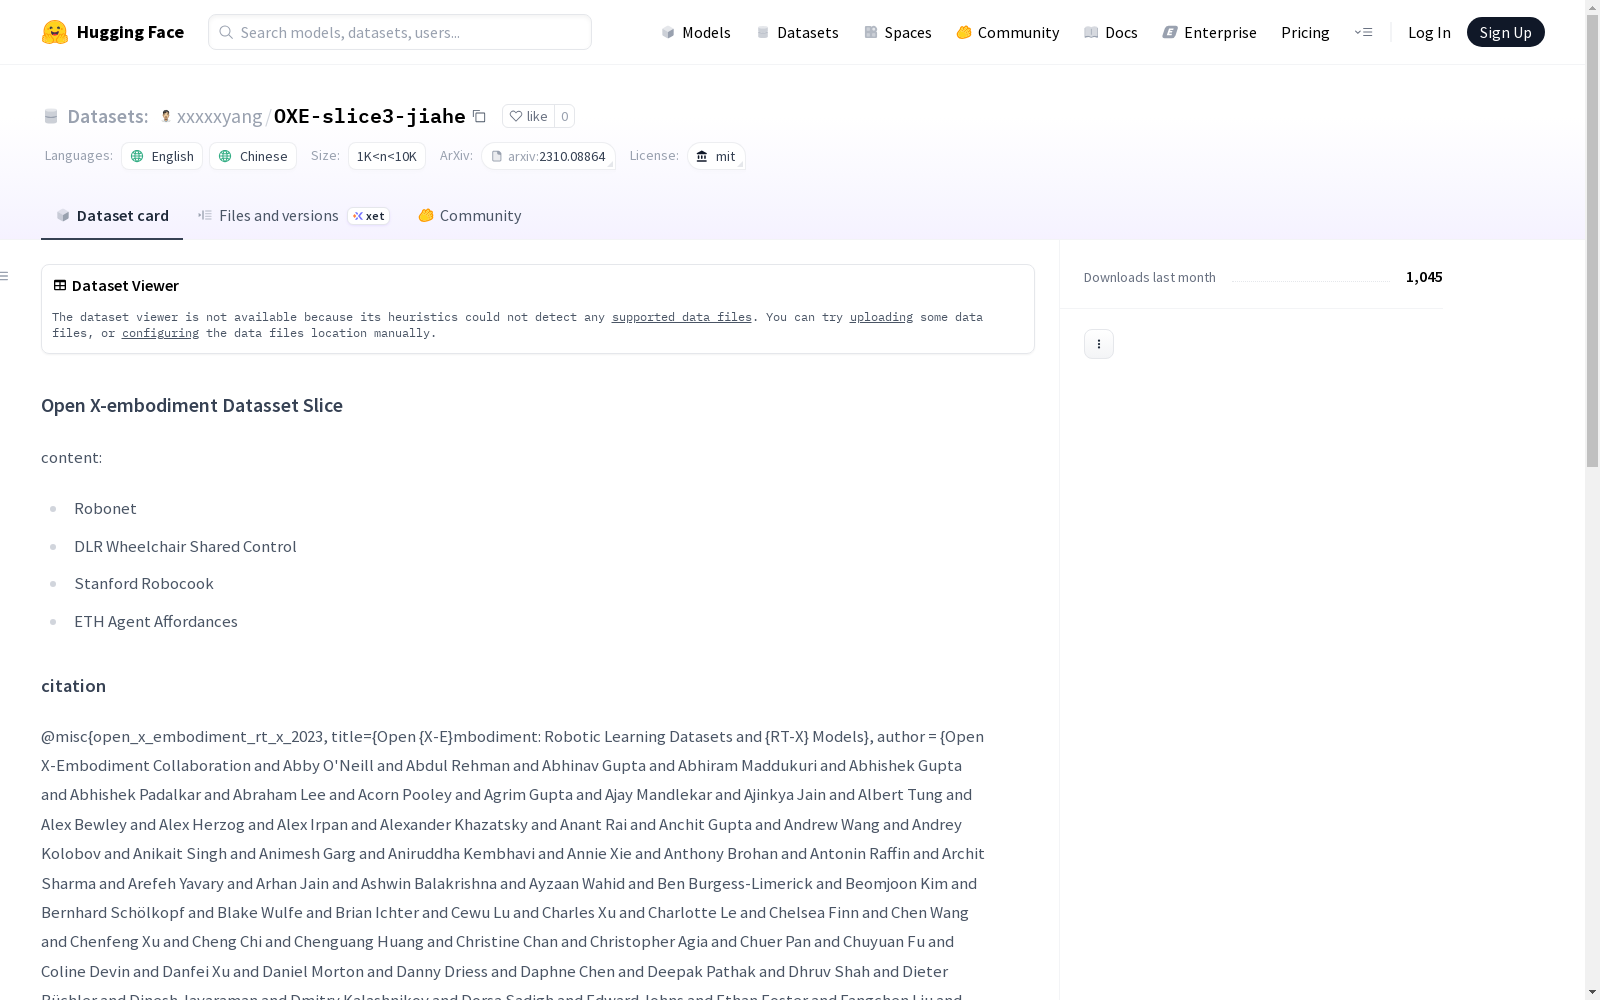The height and width of the screenshot is (1000, 1600).
Task: Go to the Pricing page
Action: 1305,32
